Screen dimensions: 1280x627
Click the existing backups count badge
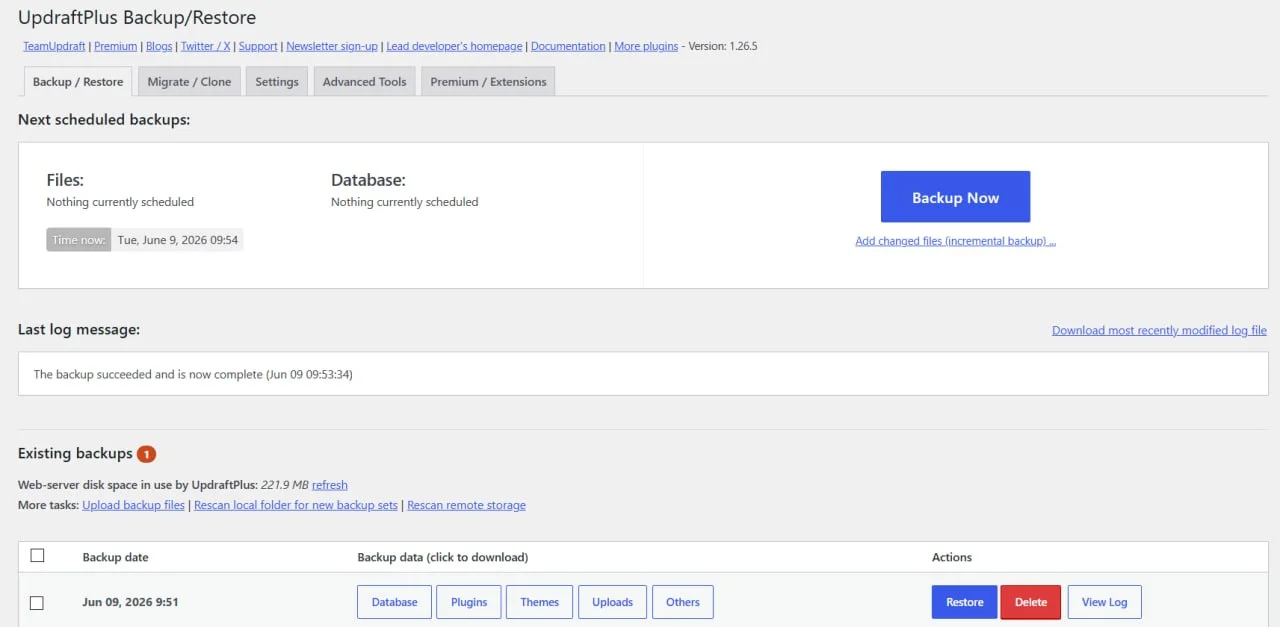146,454
